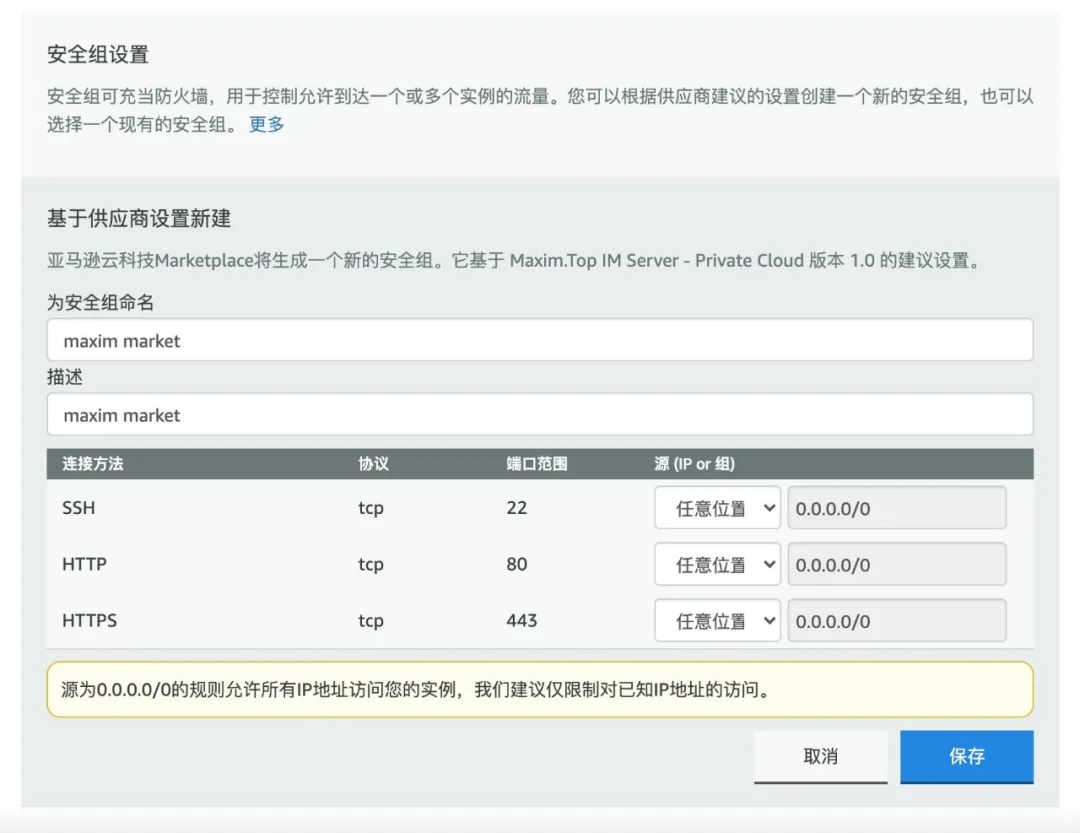Click the security group name input field

[x=540, y=340]
